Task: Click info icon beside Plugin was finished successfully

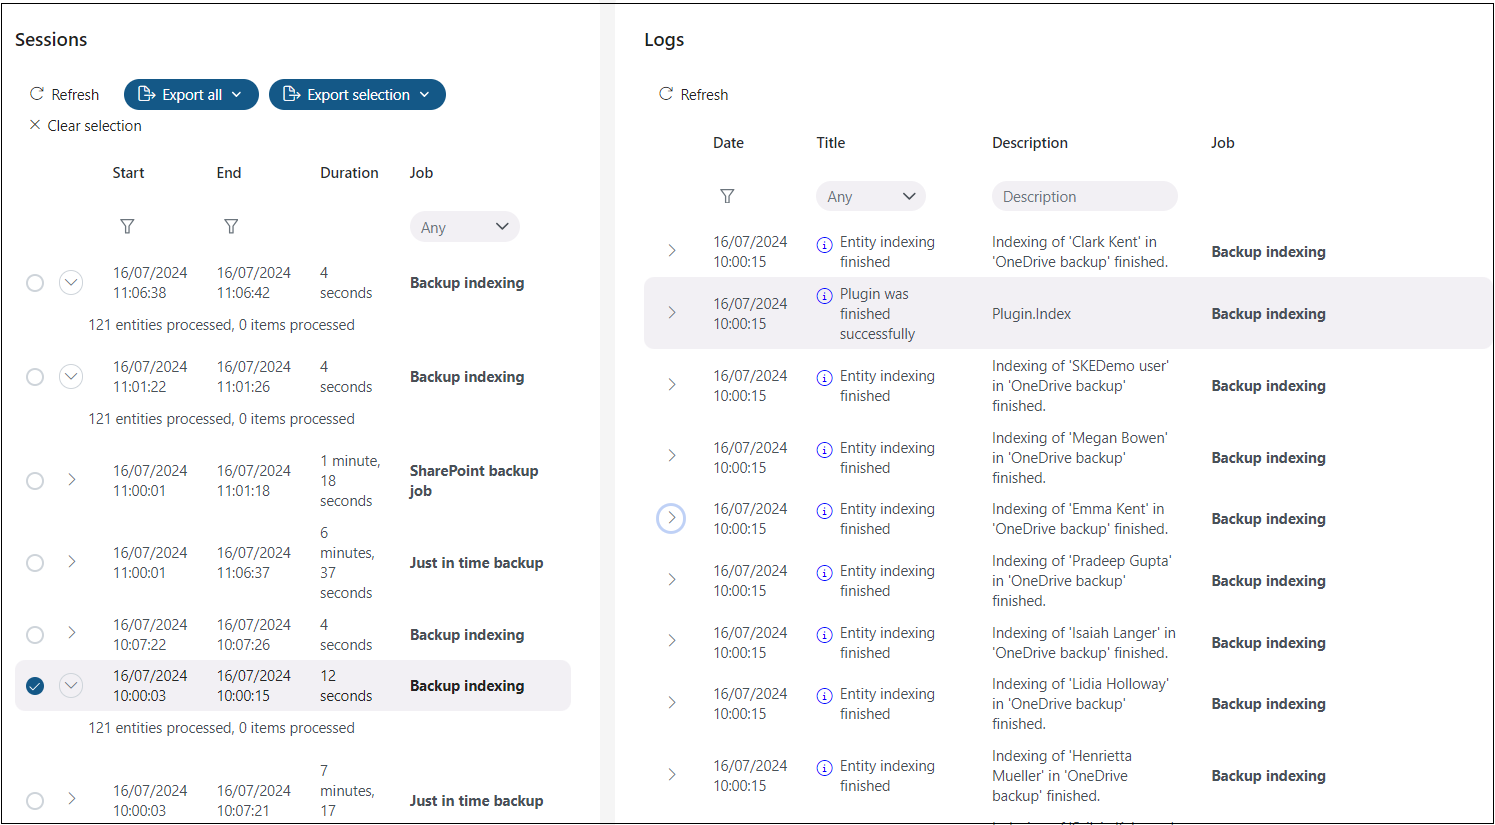Action: click(824, 295)
